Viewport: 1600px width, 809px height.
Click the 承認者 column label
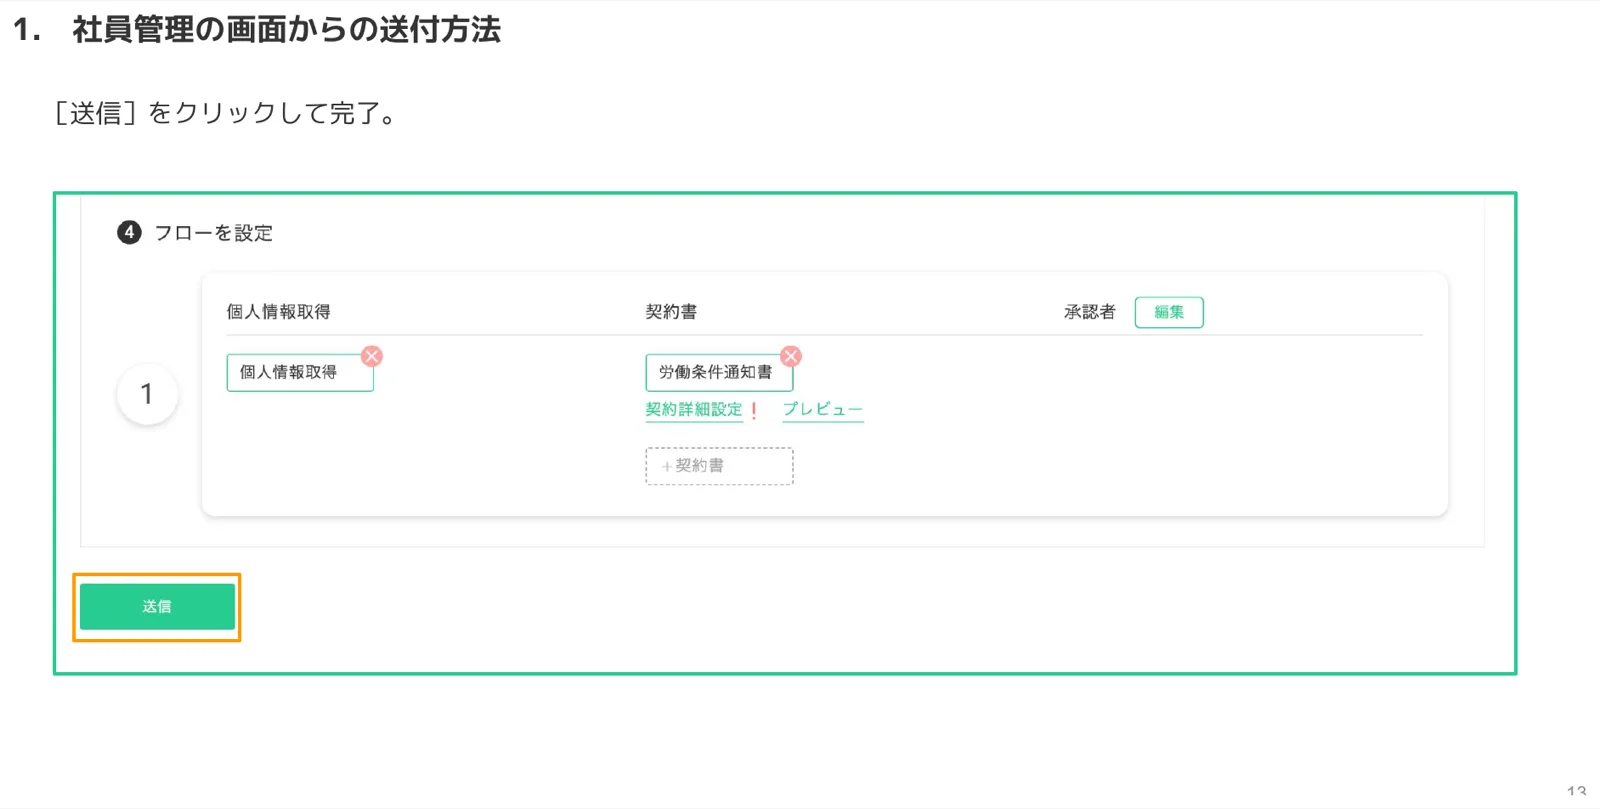tap(1089, 312)
